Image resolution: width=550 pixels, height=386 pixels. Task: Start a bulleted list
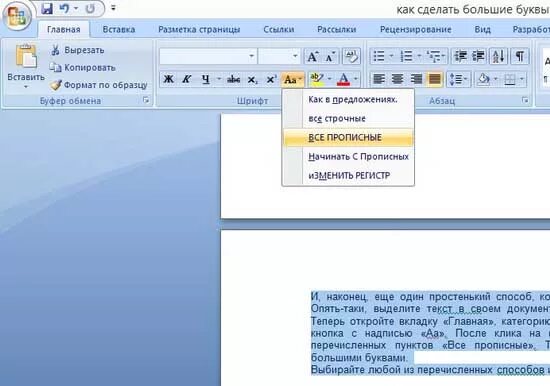pos(379,56)
